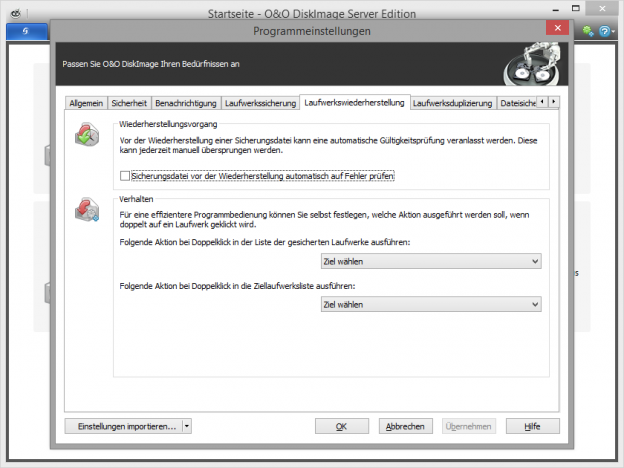Click the O&O application icon in title bar
Image resolution: width=624 pixels, height=468 pixels.
click(x=16, y=14)
